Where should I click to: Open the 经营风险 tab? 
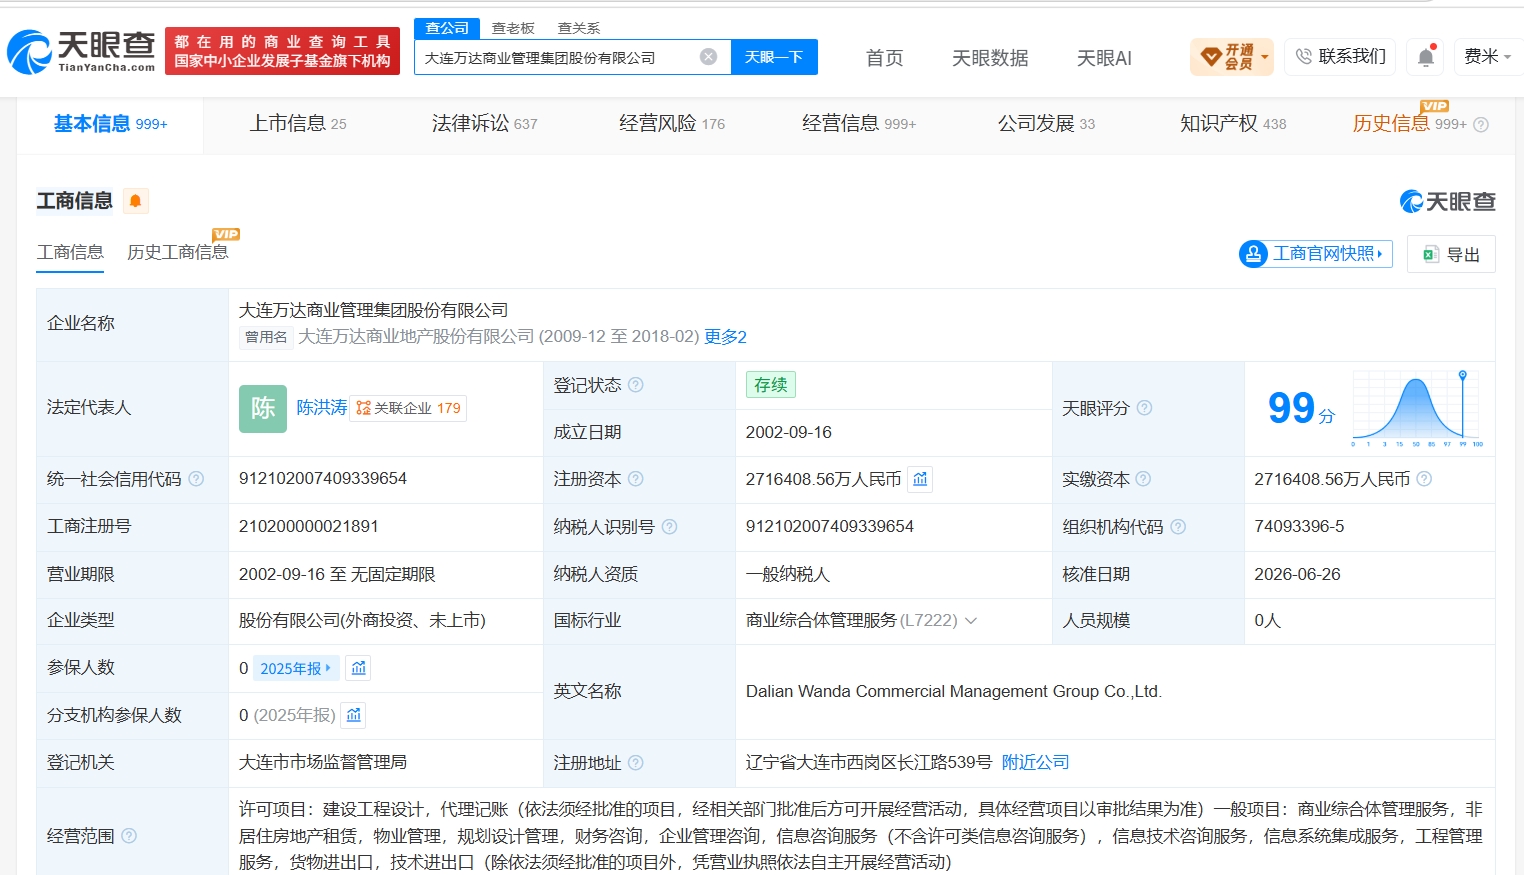(672, 124)
